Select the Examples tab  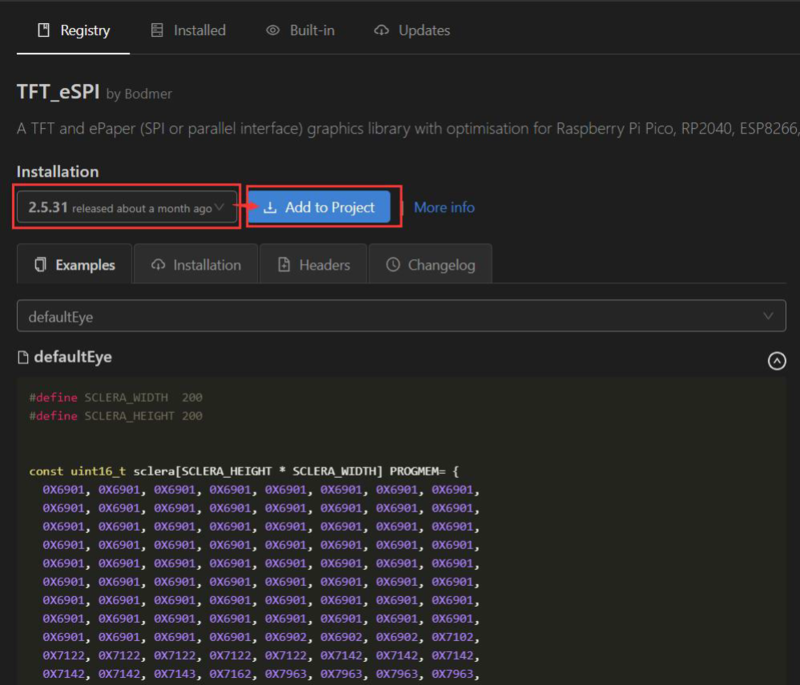coord(74,264)
